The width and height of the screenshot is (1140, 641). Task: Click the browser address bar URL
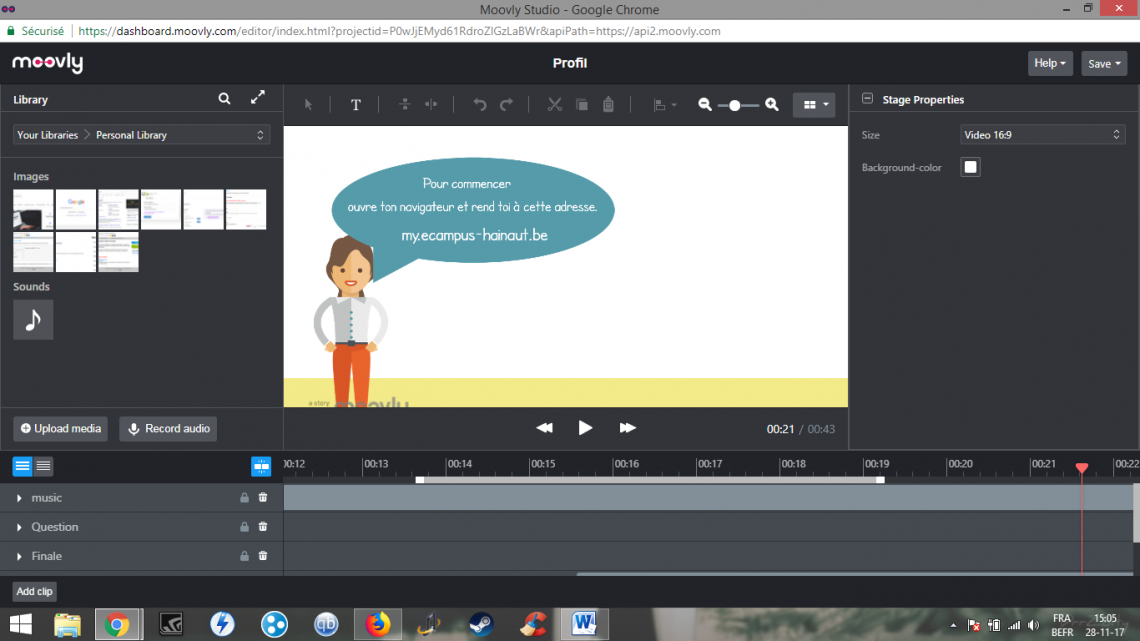pyautogui.click(x=399, y=31)
